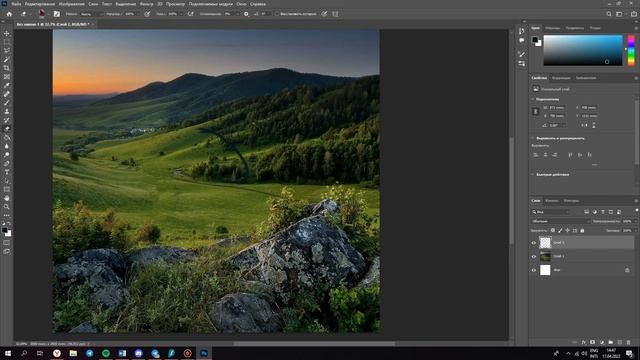Select the Brush tool in the left toolbar
The image size is (640, 360).
(7, 102)
